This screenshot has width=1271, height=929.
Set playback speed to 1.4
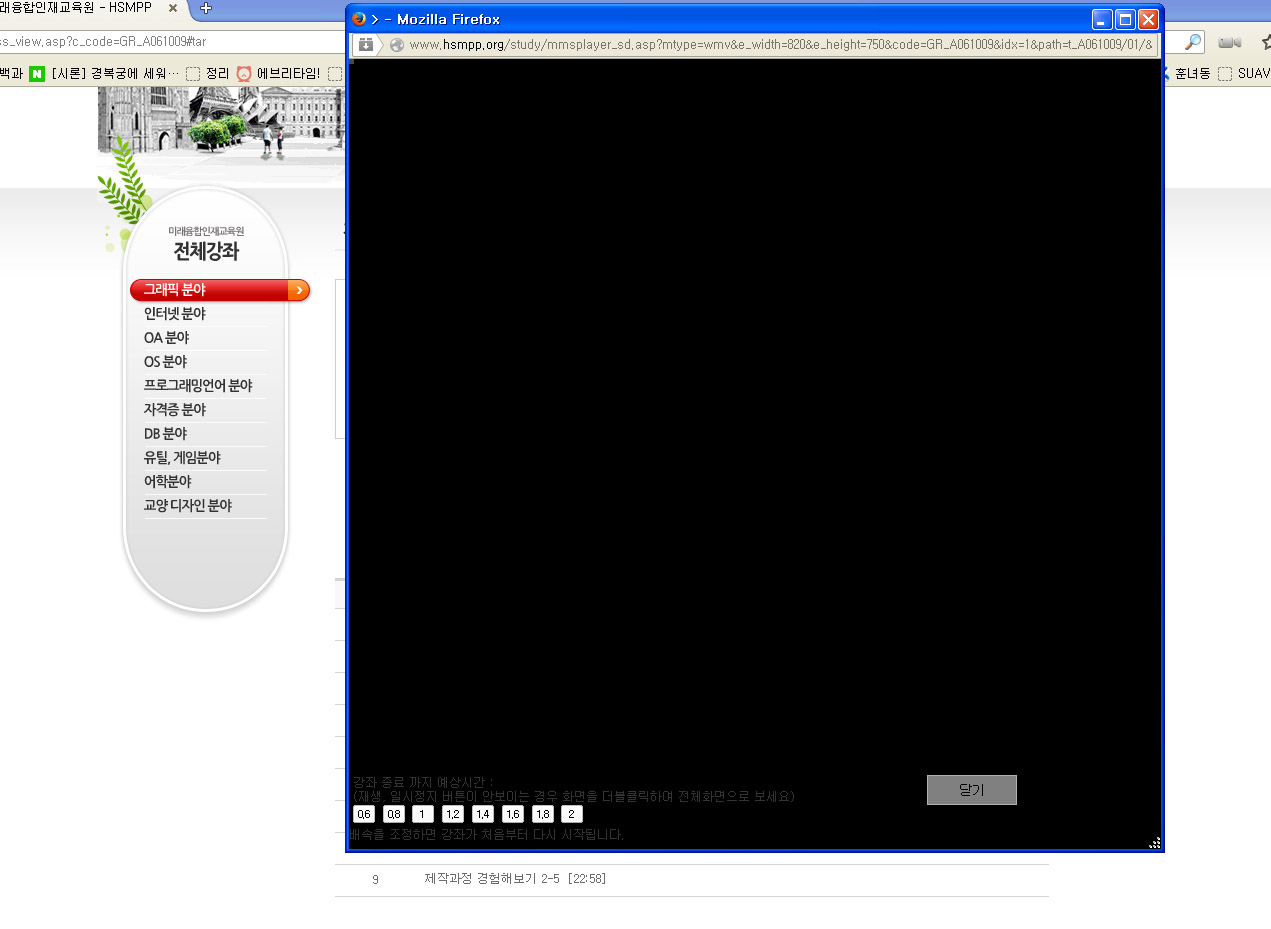point(483,815)
